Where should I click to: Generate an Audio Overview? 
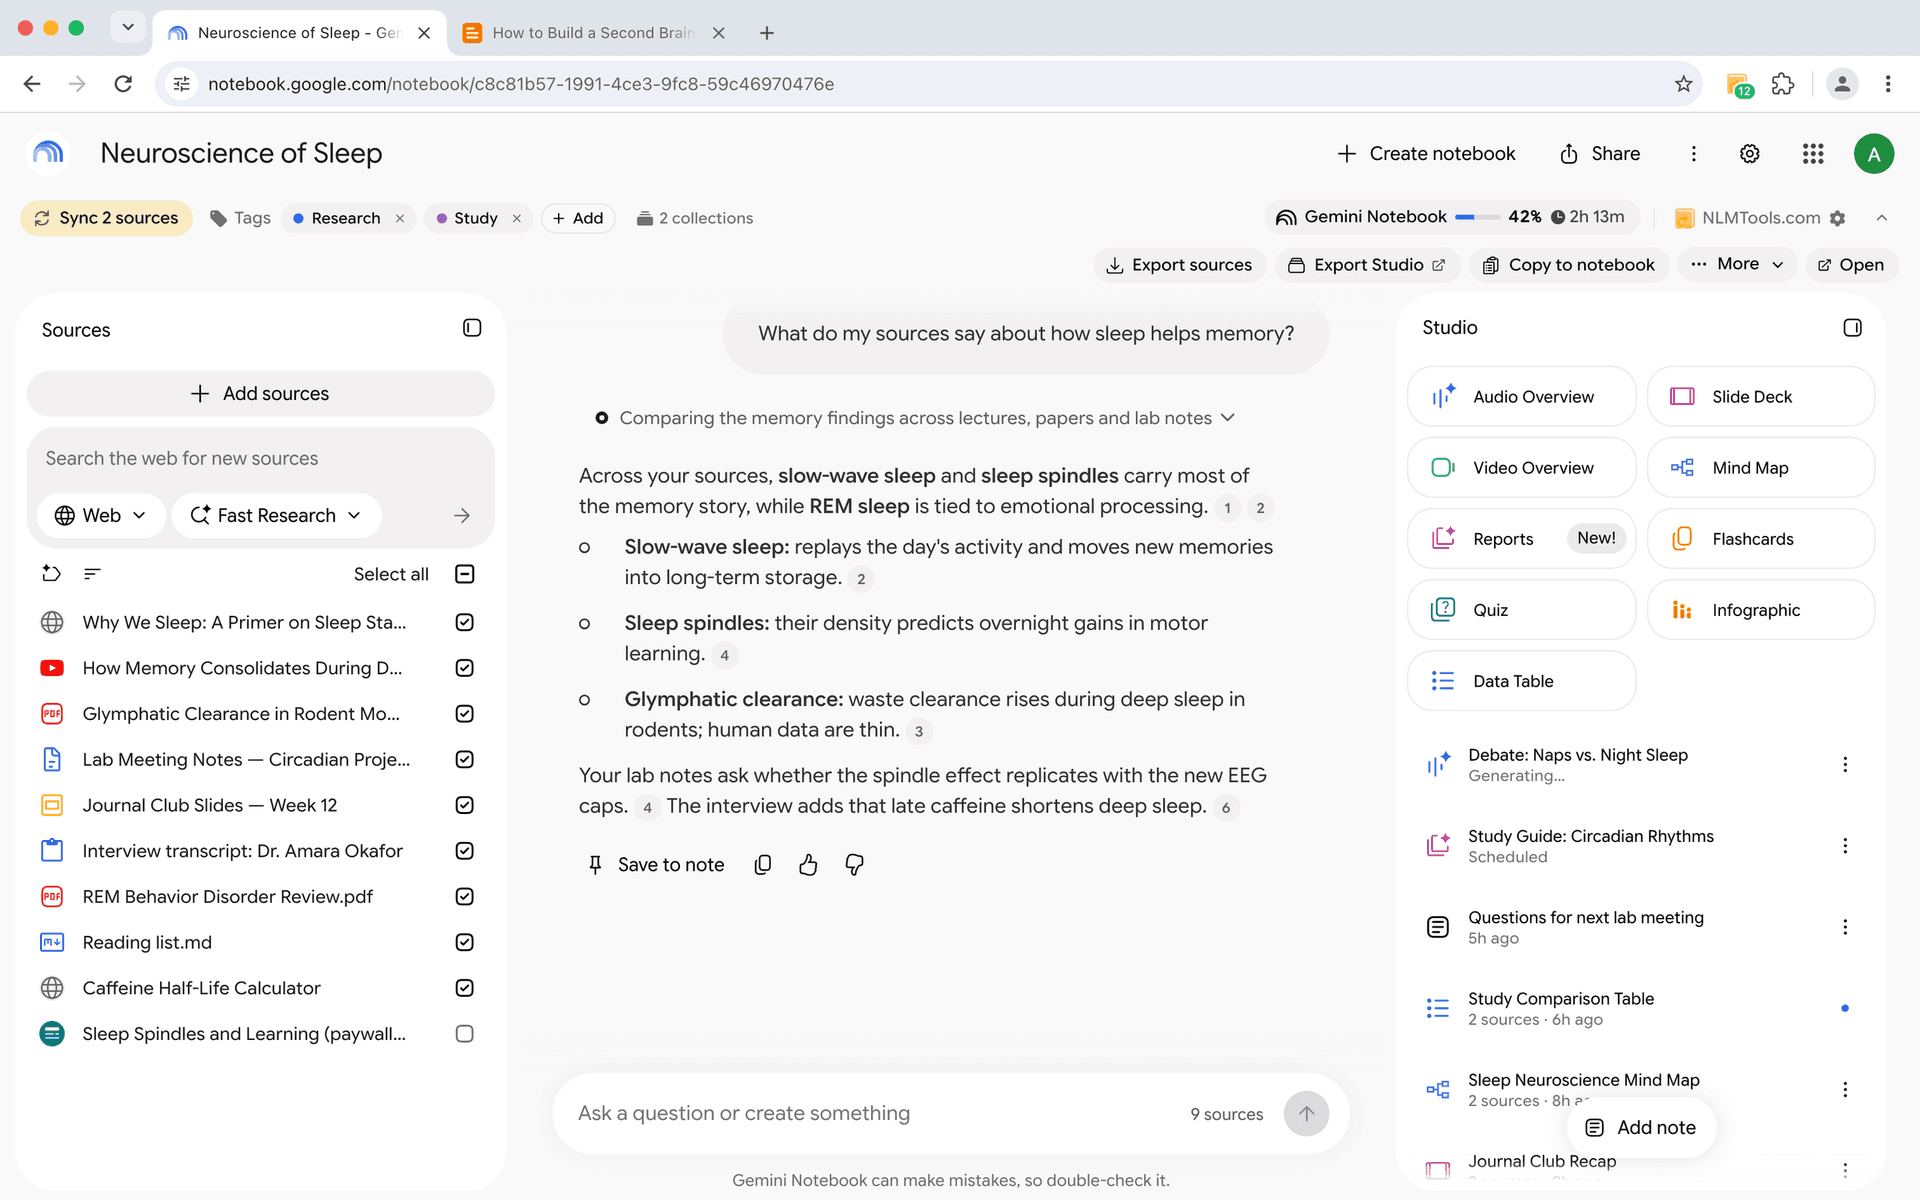[1521, 397]
